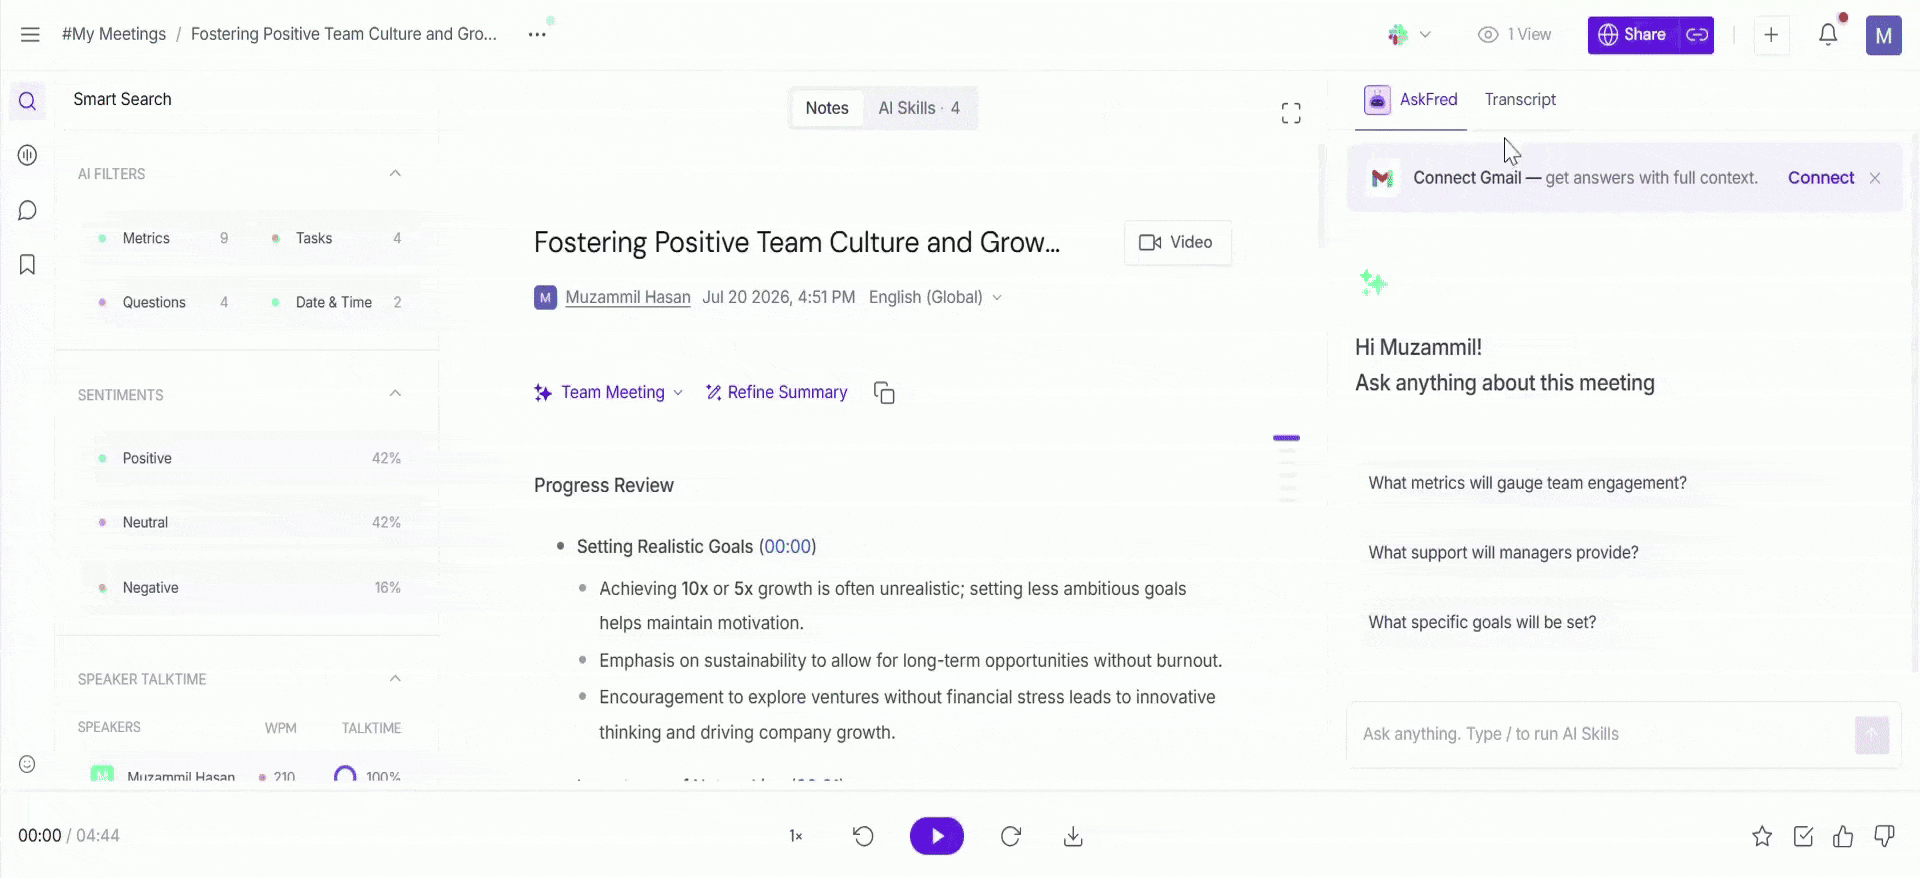Open English (Global) language dropdown
This screenshot has height=878, width=1920.
[935, 297]
